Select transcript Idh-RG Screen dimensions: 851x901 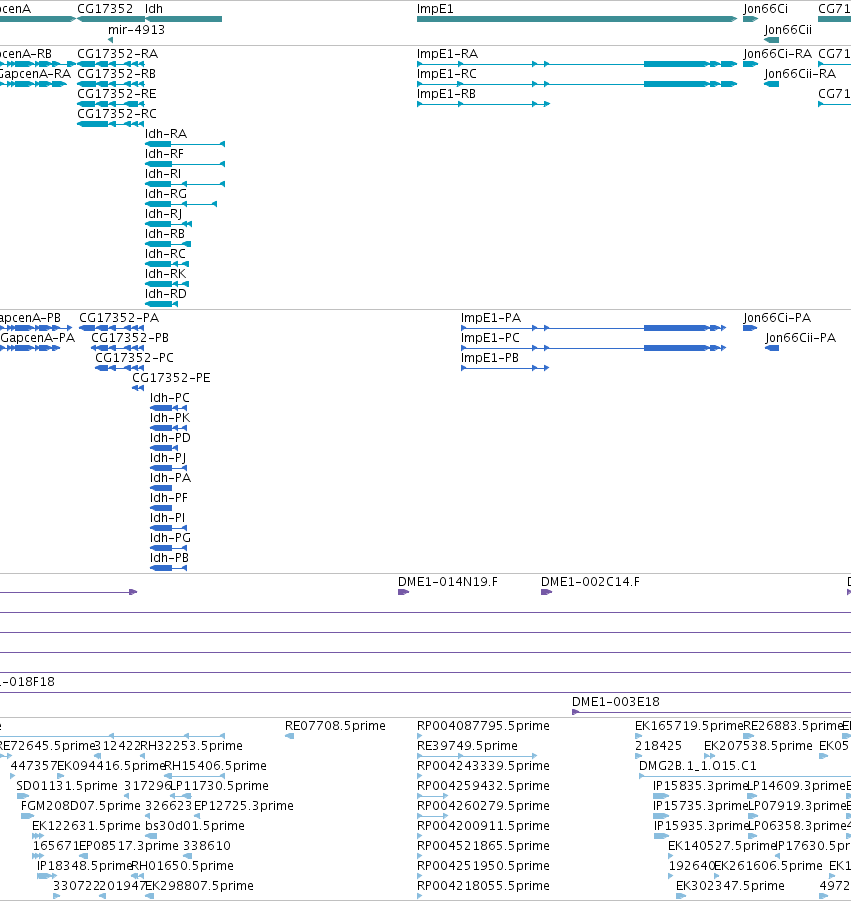coord(166,194)
